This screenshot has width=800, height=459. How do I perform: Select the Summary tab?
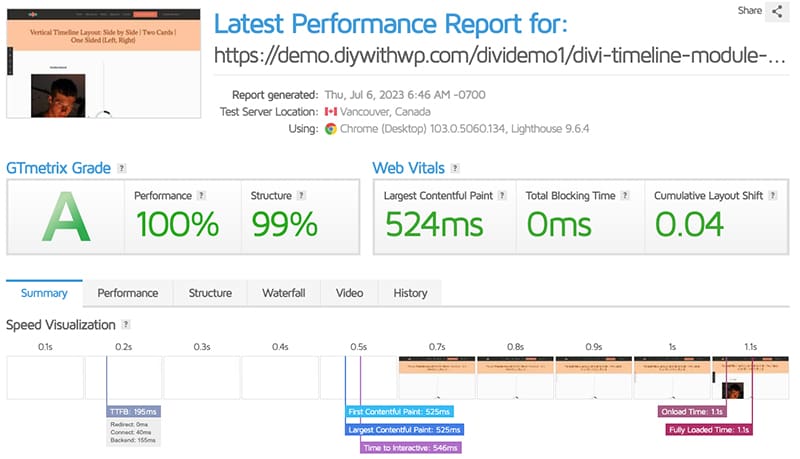click(44, 293)
